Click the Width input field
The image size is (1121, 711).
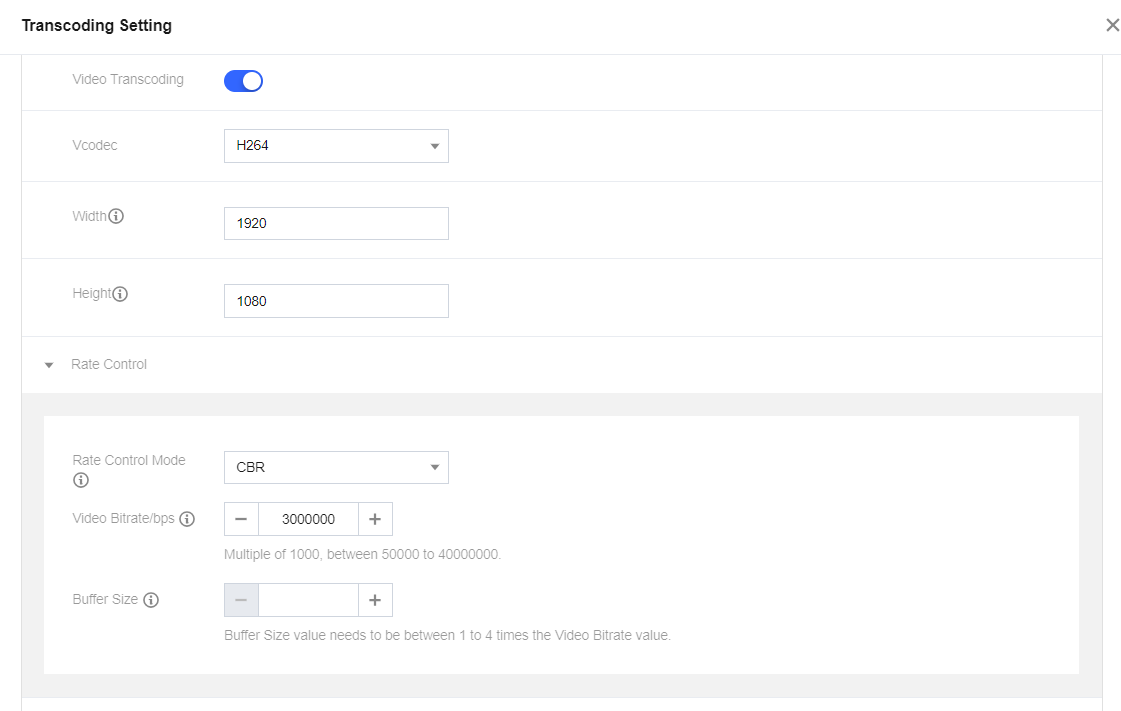pos(336,223)
